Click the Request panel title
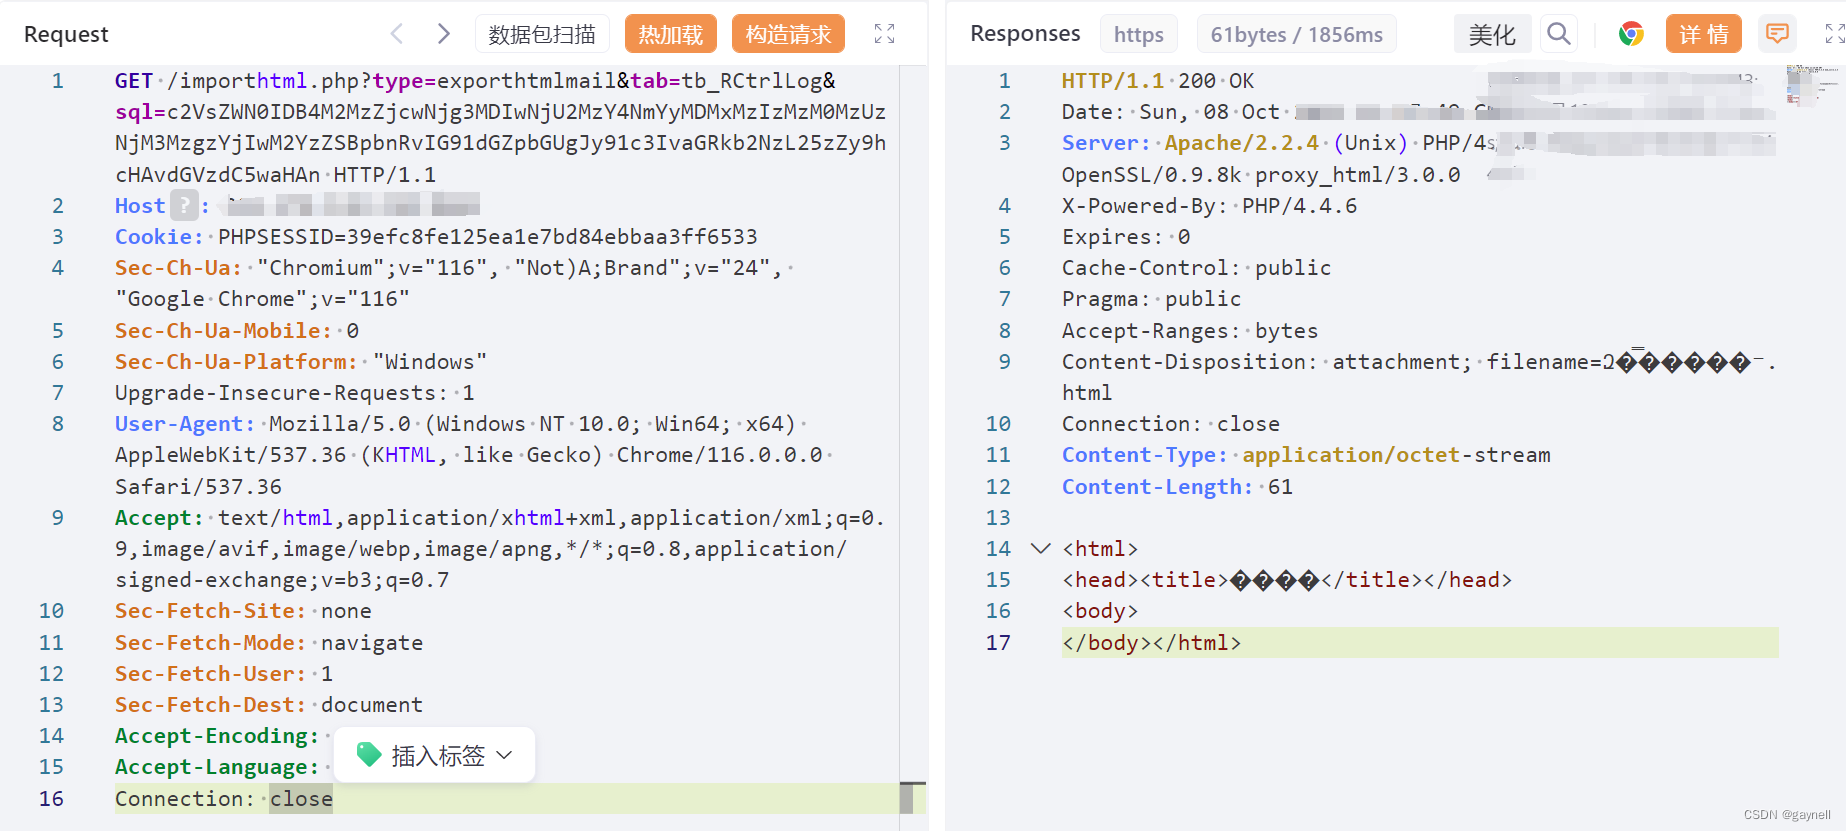The image size is (1846, 831). (66, 34)
